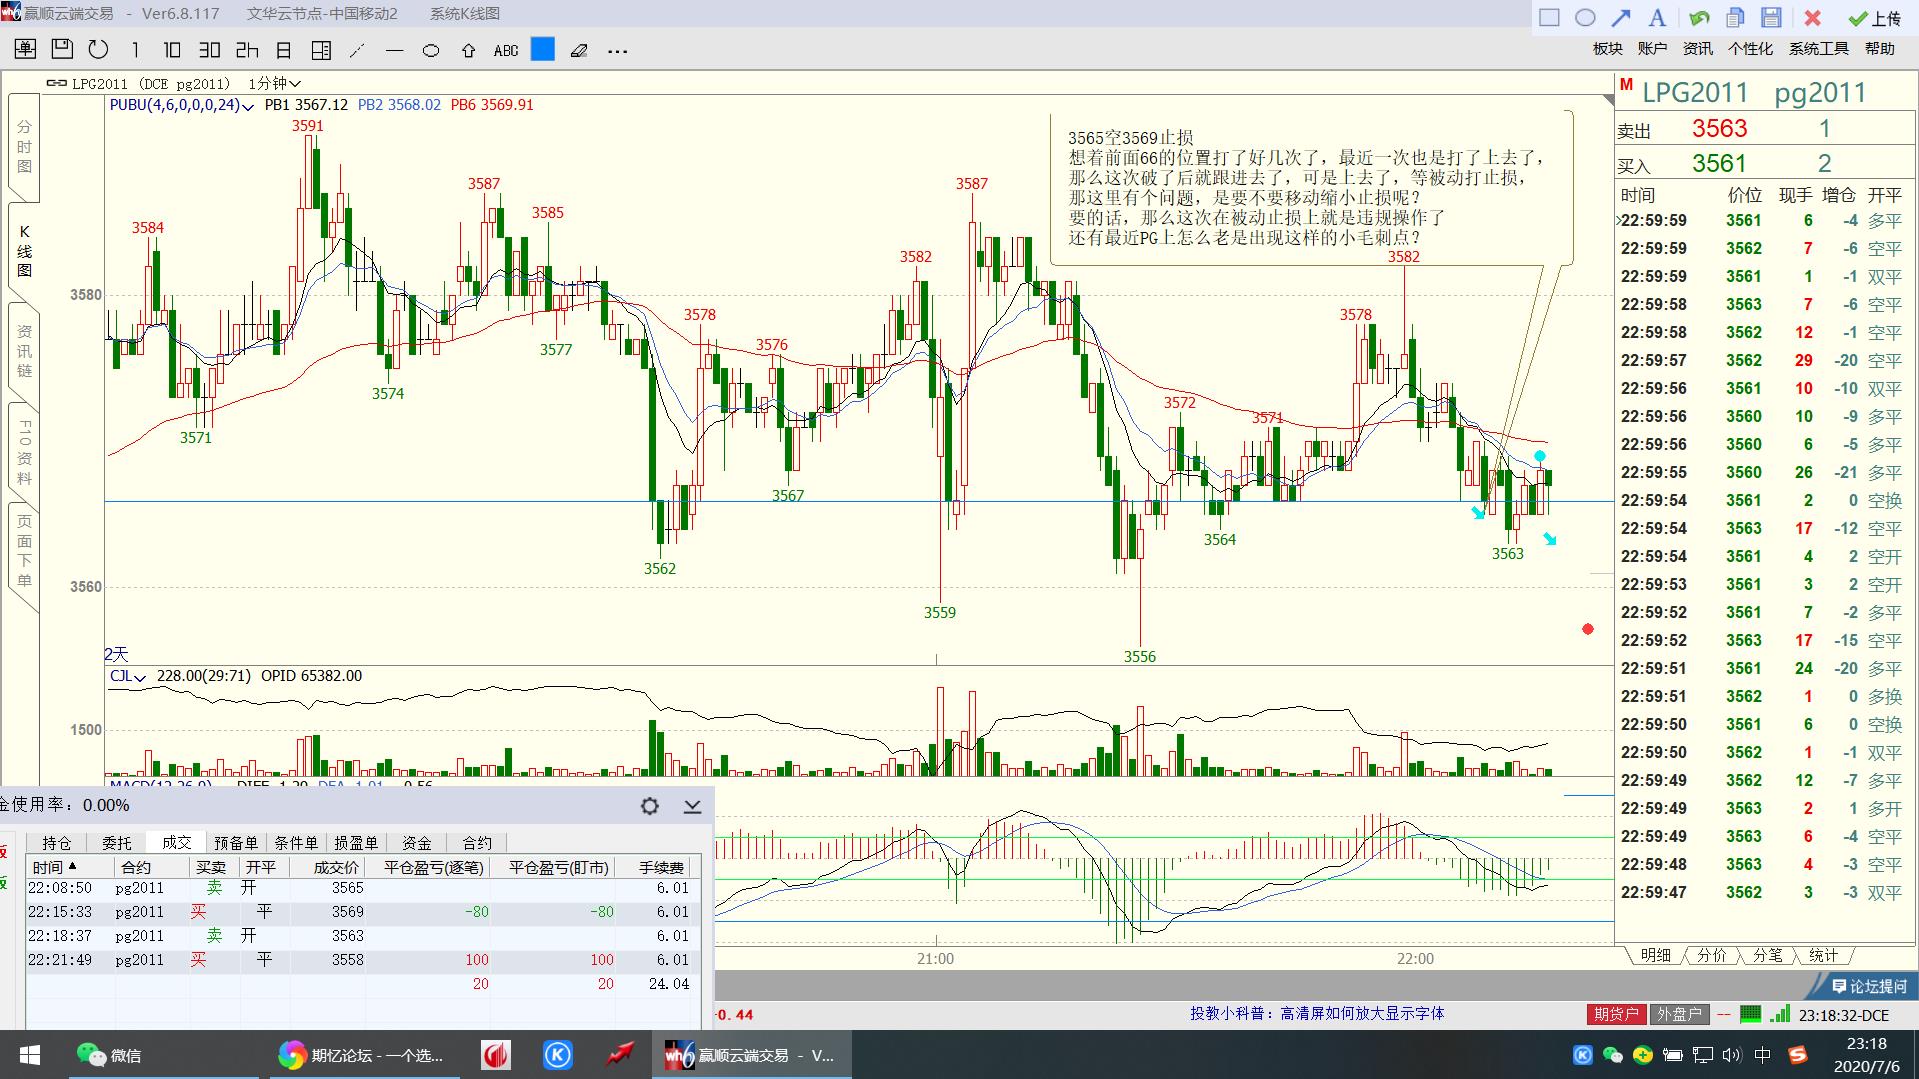Switch to the 10-minute period button
This screenshot has height=1079, width=1919.
click(x=172, y=50)
